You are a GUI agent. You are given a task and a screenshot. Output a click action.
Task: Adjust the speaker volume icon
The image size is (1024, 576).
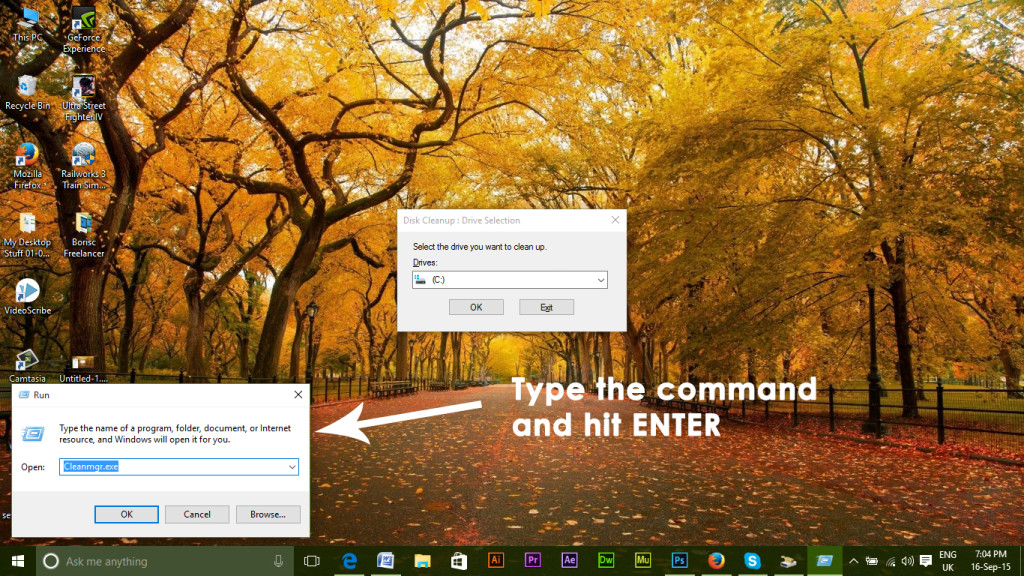(x=906, y=560)
